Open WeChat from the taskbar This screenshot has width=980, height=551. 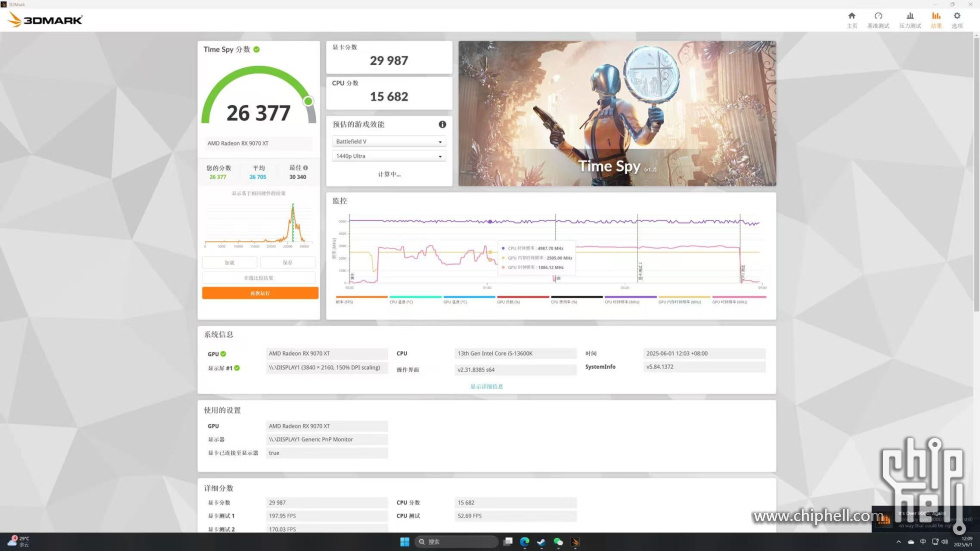558,542
